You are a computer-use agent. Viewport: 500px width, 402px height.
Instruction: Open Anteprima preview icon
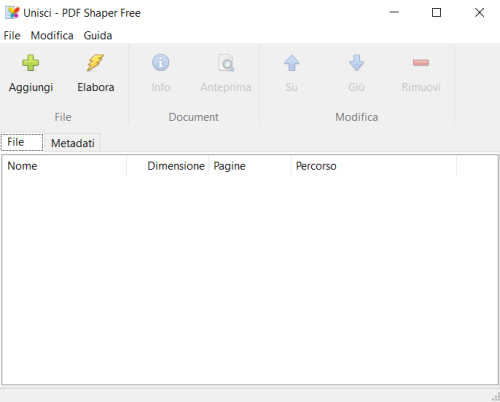coord(226,63)
